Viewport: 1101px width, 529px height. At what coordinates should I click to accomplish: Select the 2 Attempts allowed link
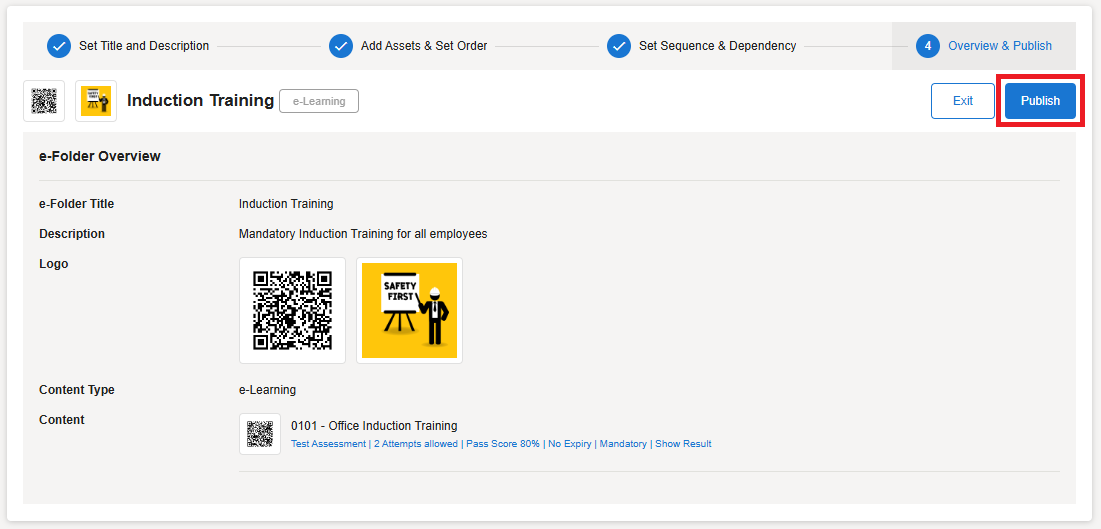416,444
